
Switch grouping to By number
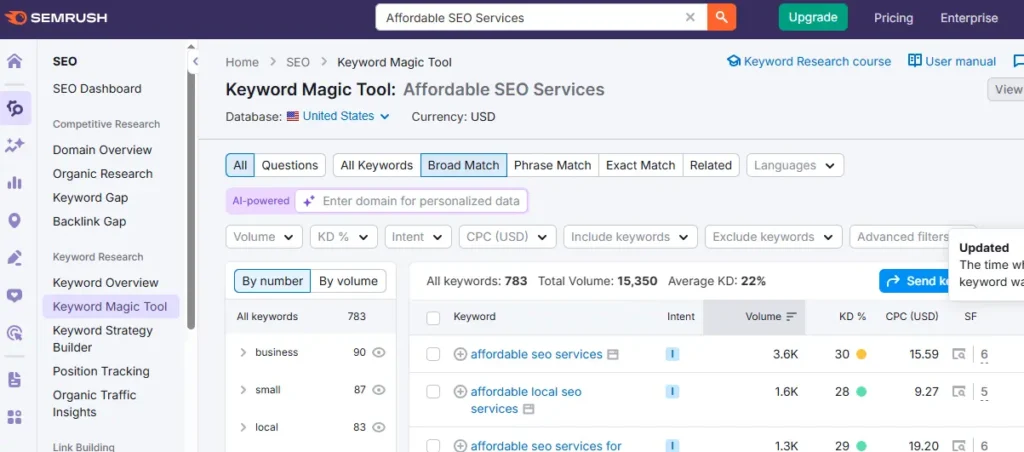(x=272, y=282)
